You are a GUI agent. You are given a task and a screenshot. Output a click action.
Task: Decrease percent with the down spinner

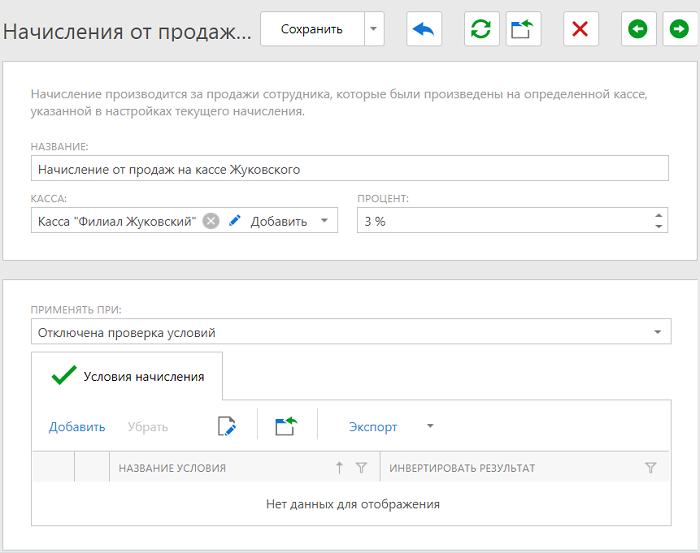coord(658,226)
